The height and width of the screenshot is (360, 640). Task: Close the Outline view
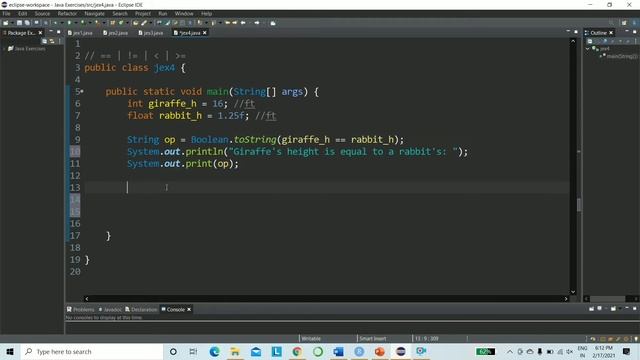point(611,33)
